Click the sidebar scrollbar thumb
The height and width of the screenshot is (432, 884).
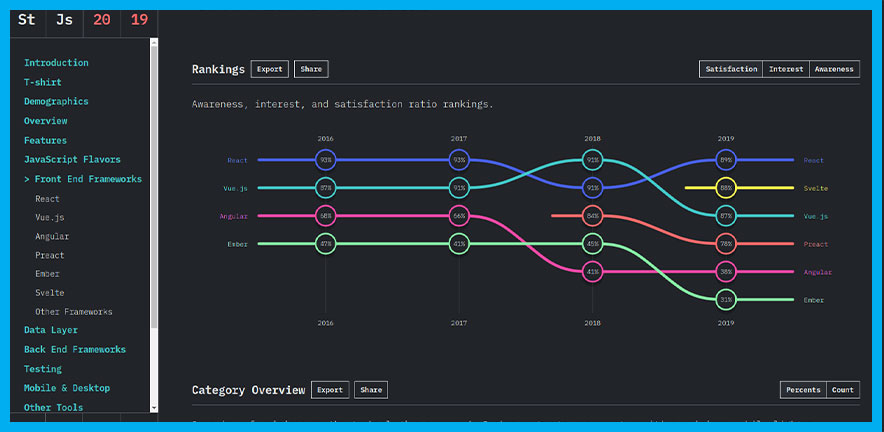tap(154, 187)
